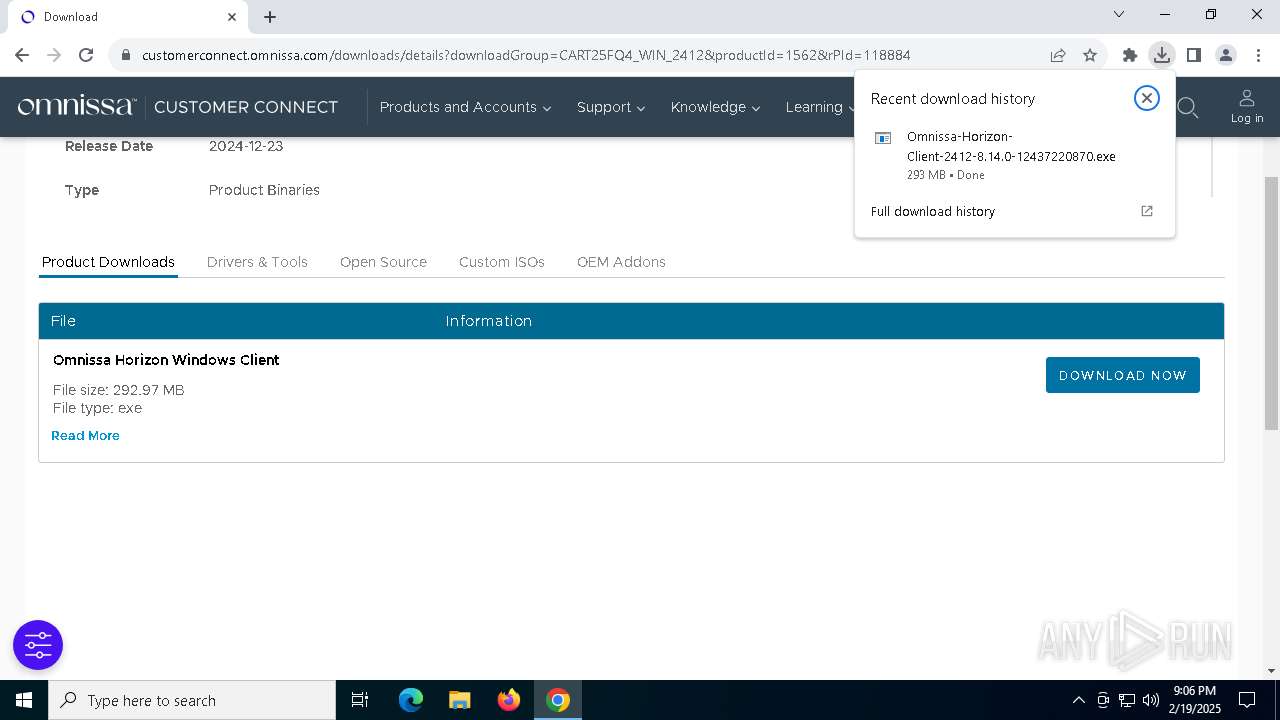
Task: Expand the Learning menu
Action: point(820,107)
